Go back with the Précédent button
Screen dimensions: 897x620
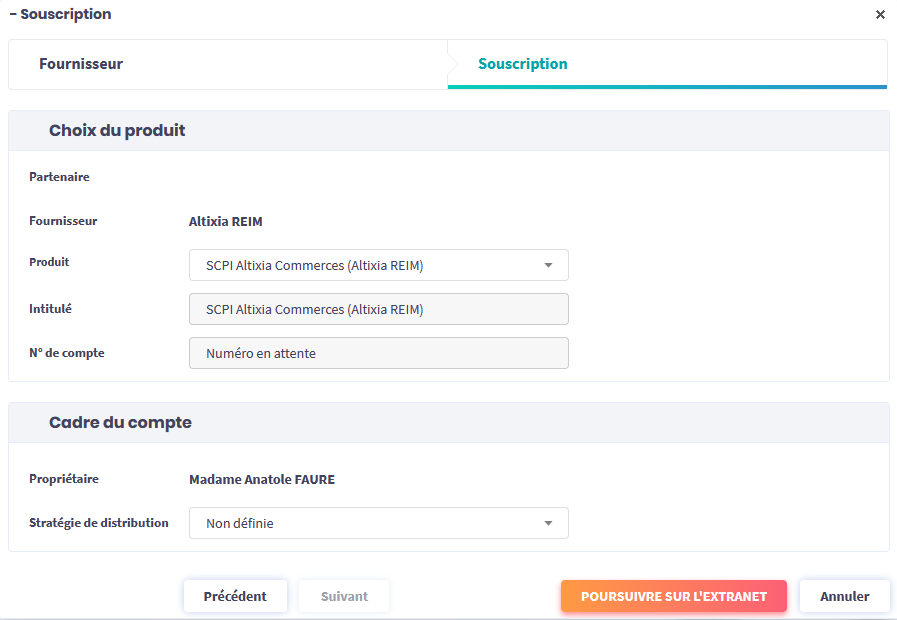(235, 596)
